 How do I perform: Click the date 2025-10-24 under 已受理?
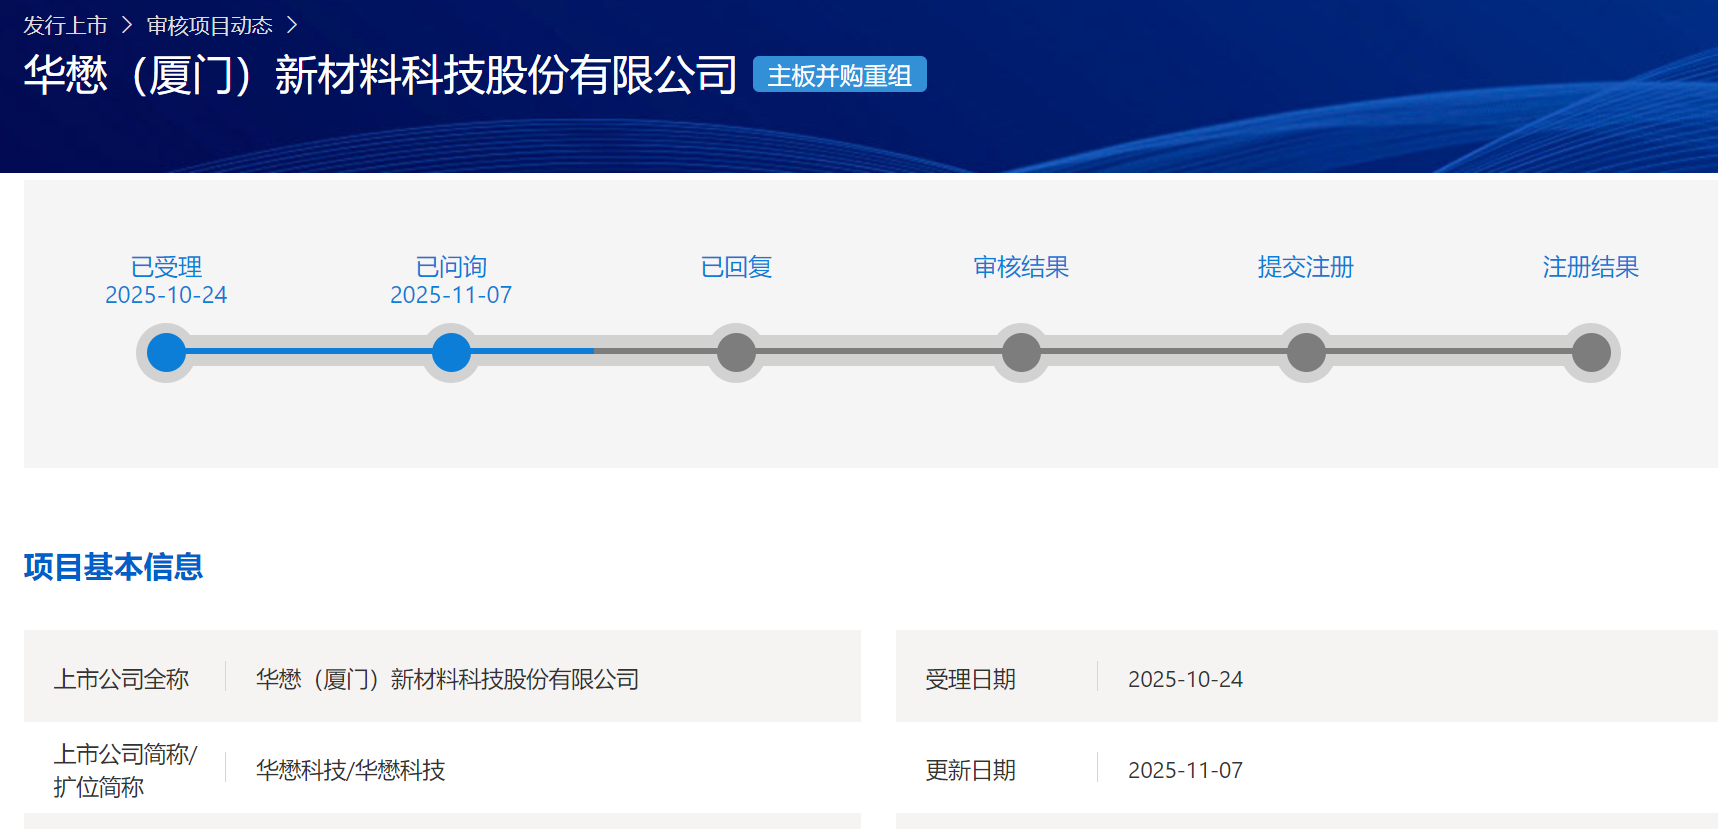point(166,295)
